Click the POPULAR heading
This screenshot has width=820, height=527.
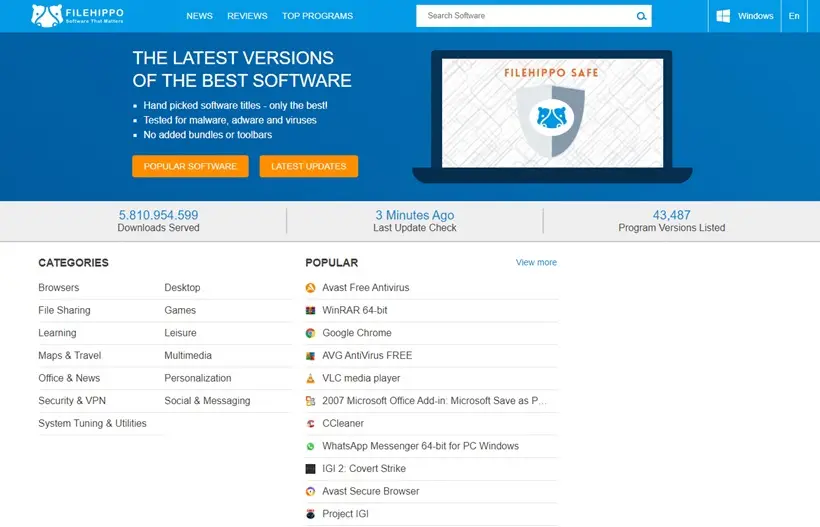tap(332, 262)
